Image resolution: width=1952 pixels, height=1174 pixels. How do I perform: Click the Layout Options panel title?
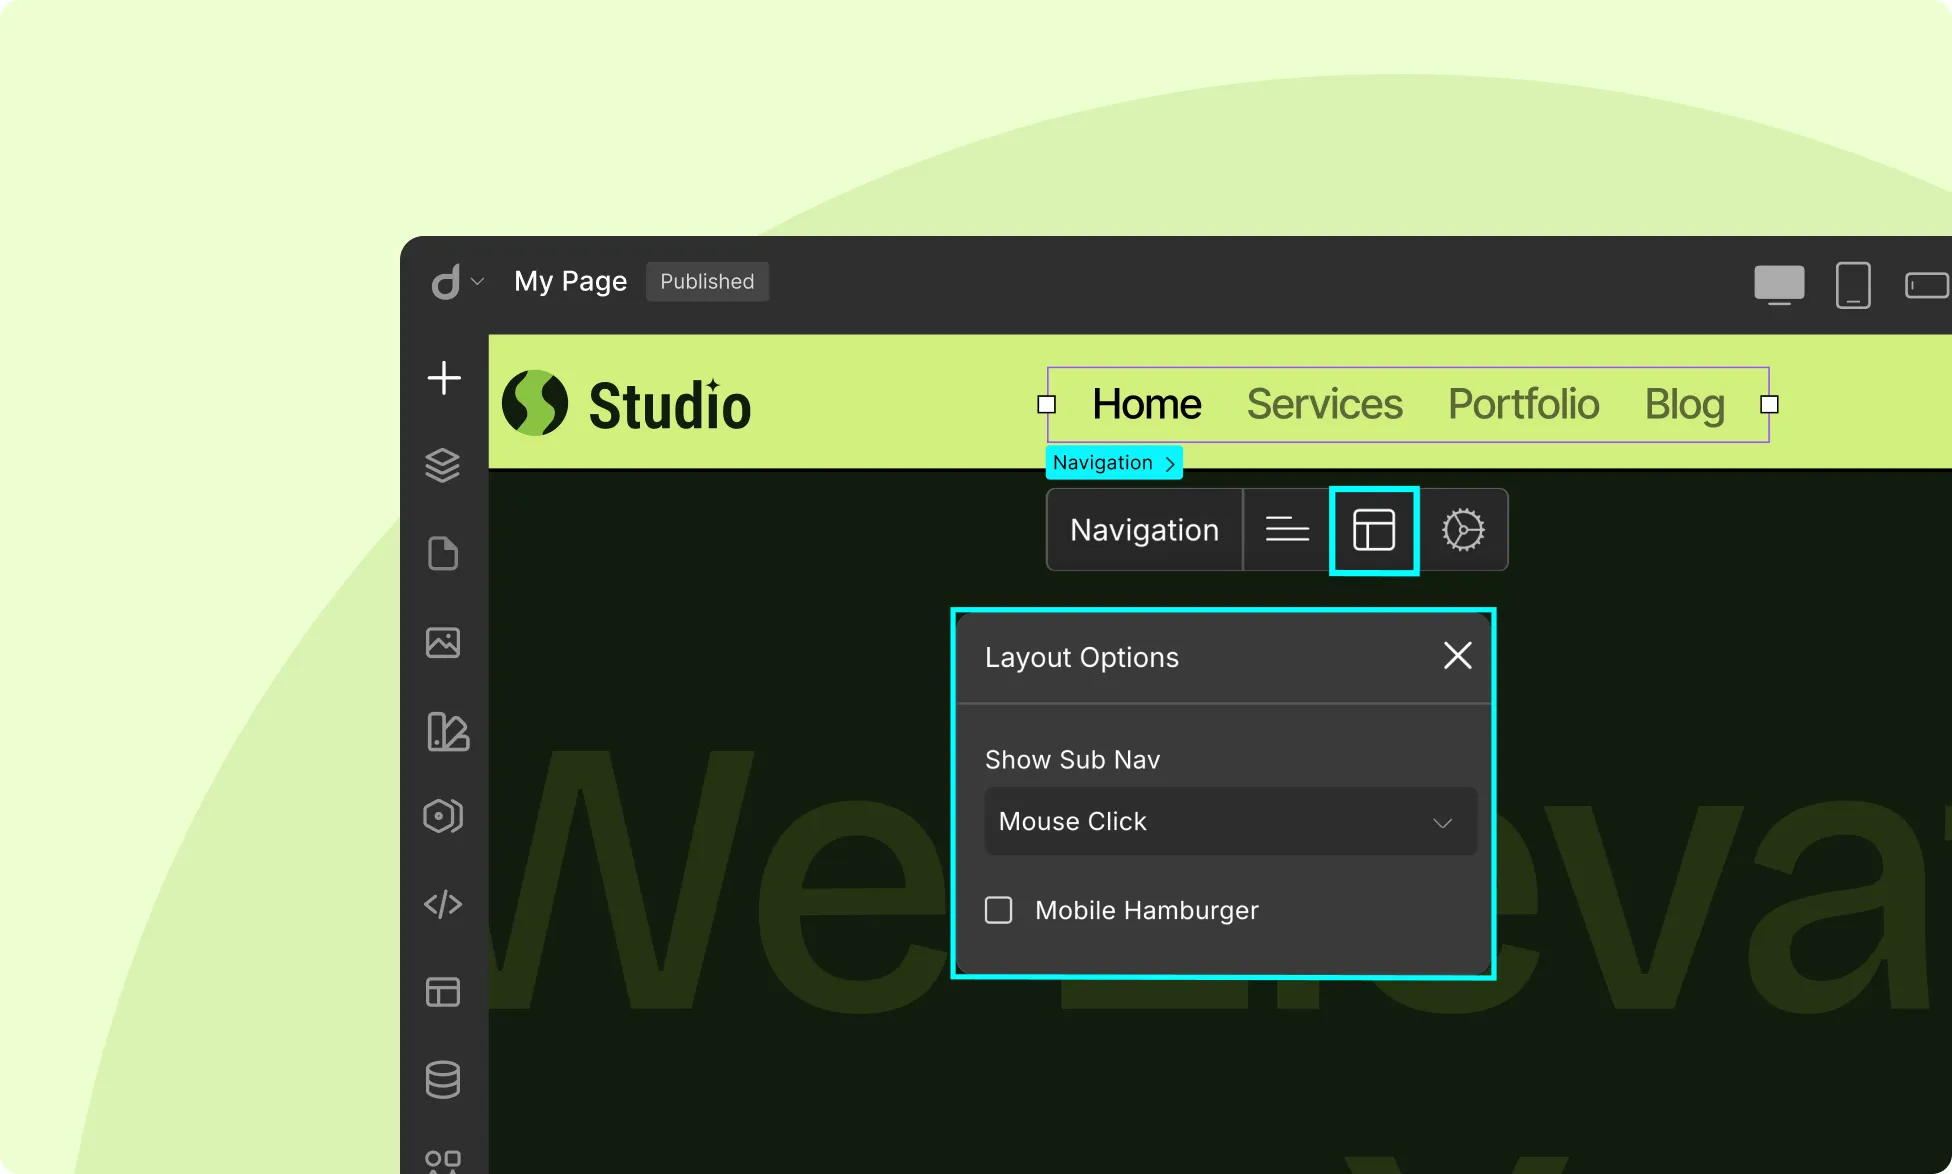click(x=1081, y=657)
